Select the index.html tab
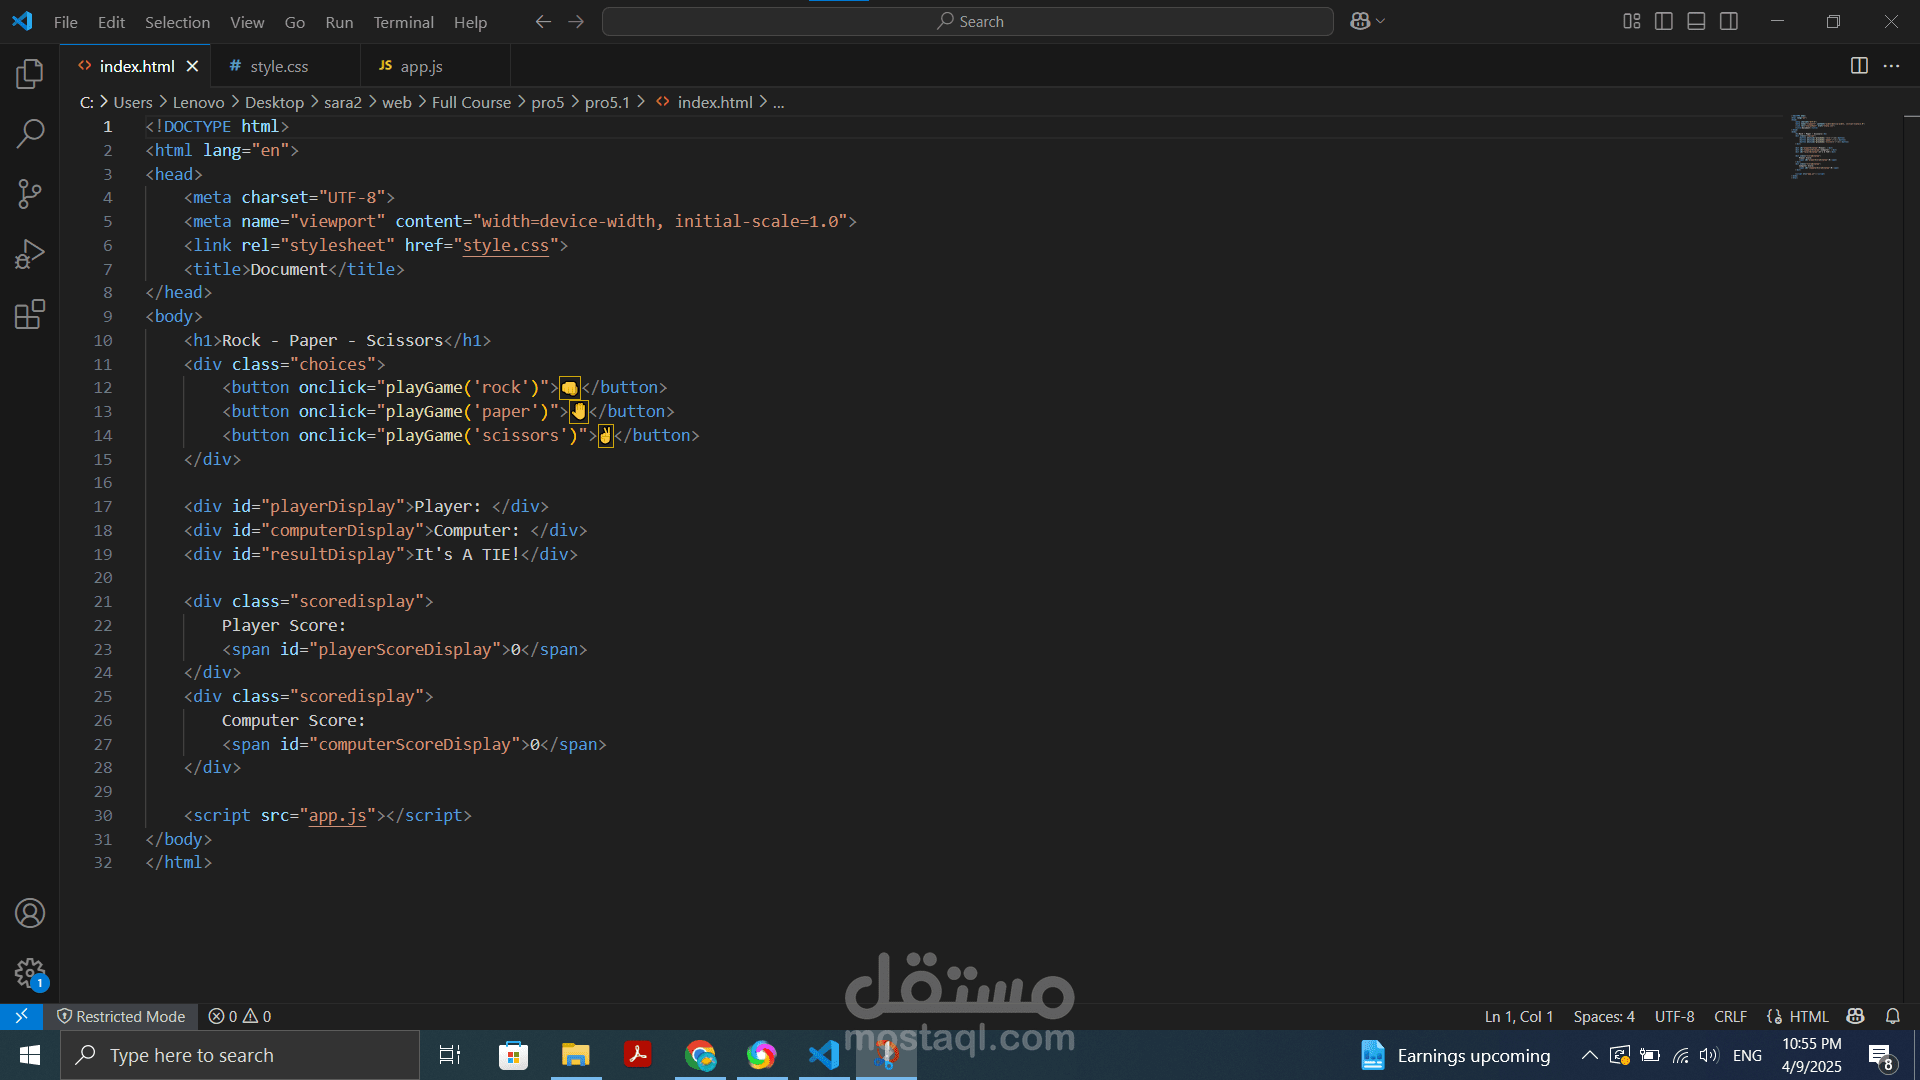1920x1080 pixels. (x=137, y=66)
